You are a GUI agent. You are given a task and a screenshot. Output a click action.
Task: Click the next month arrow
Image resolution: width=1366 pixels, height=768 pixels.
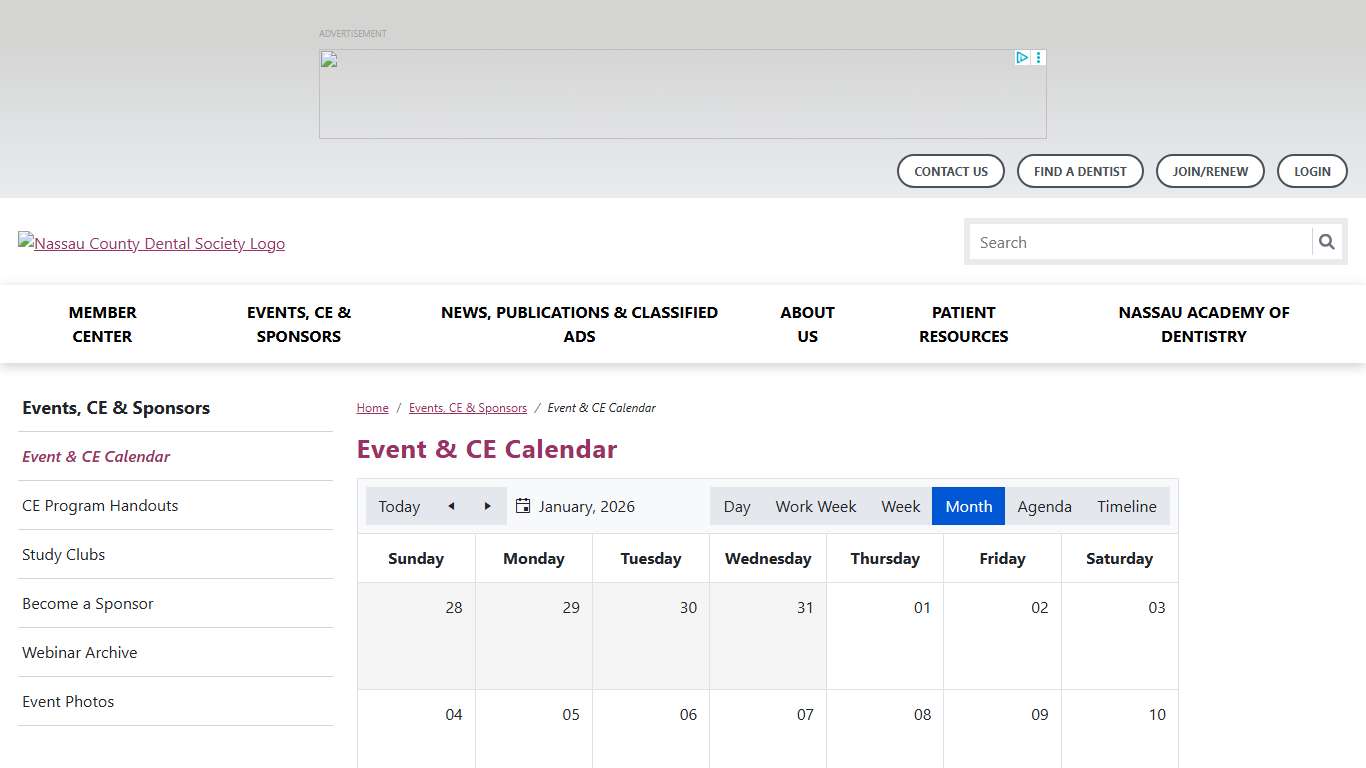tap(487, 506)
